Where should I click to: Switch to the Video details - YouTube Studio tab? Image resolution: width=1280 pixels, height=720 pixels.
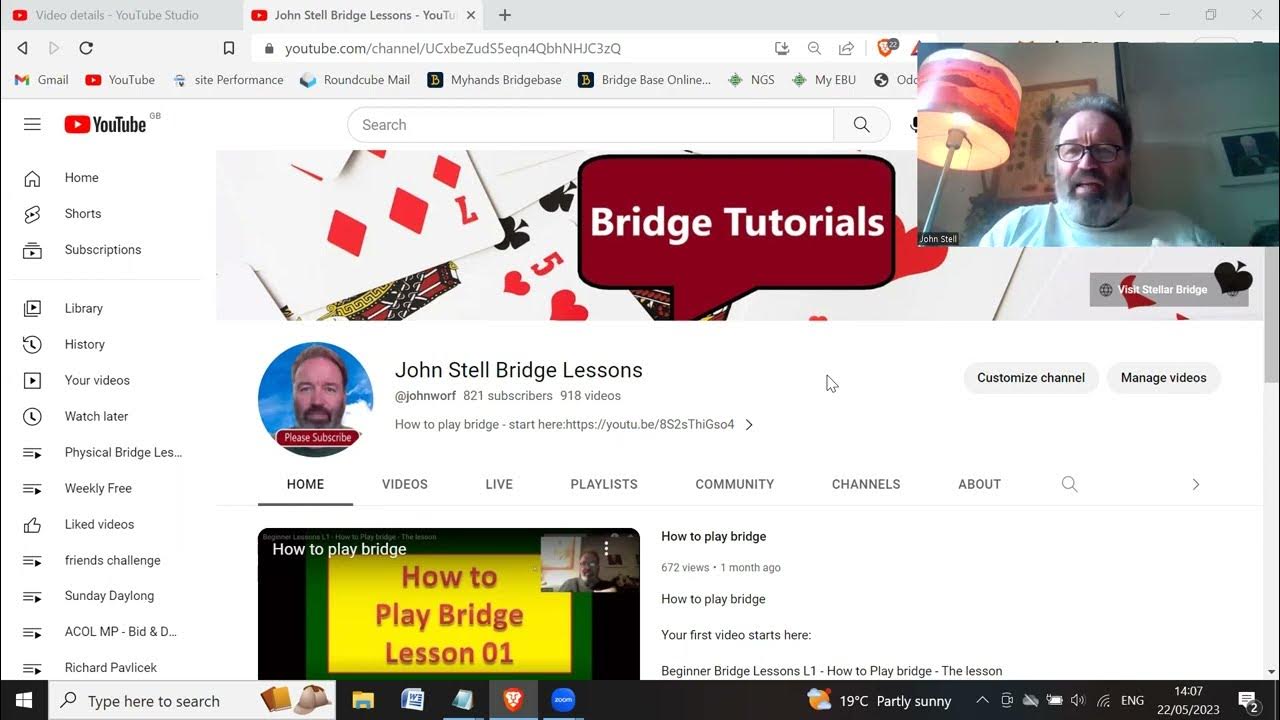118,15
